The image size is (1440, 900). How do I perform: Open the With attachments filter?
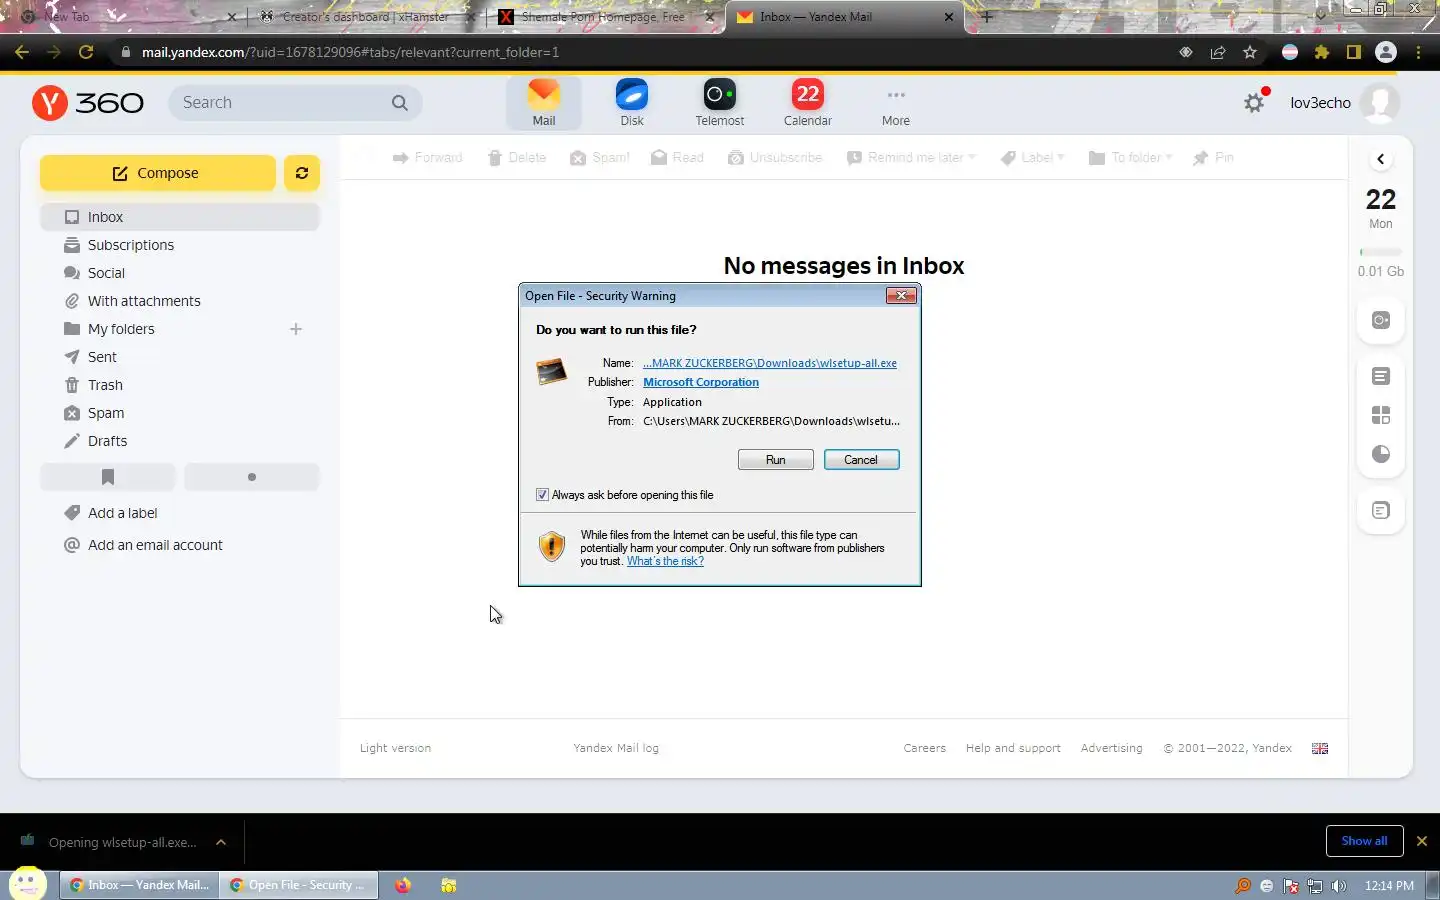tap(180, 301)
